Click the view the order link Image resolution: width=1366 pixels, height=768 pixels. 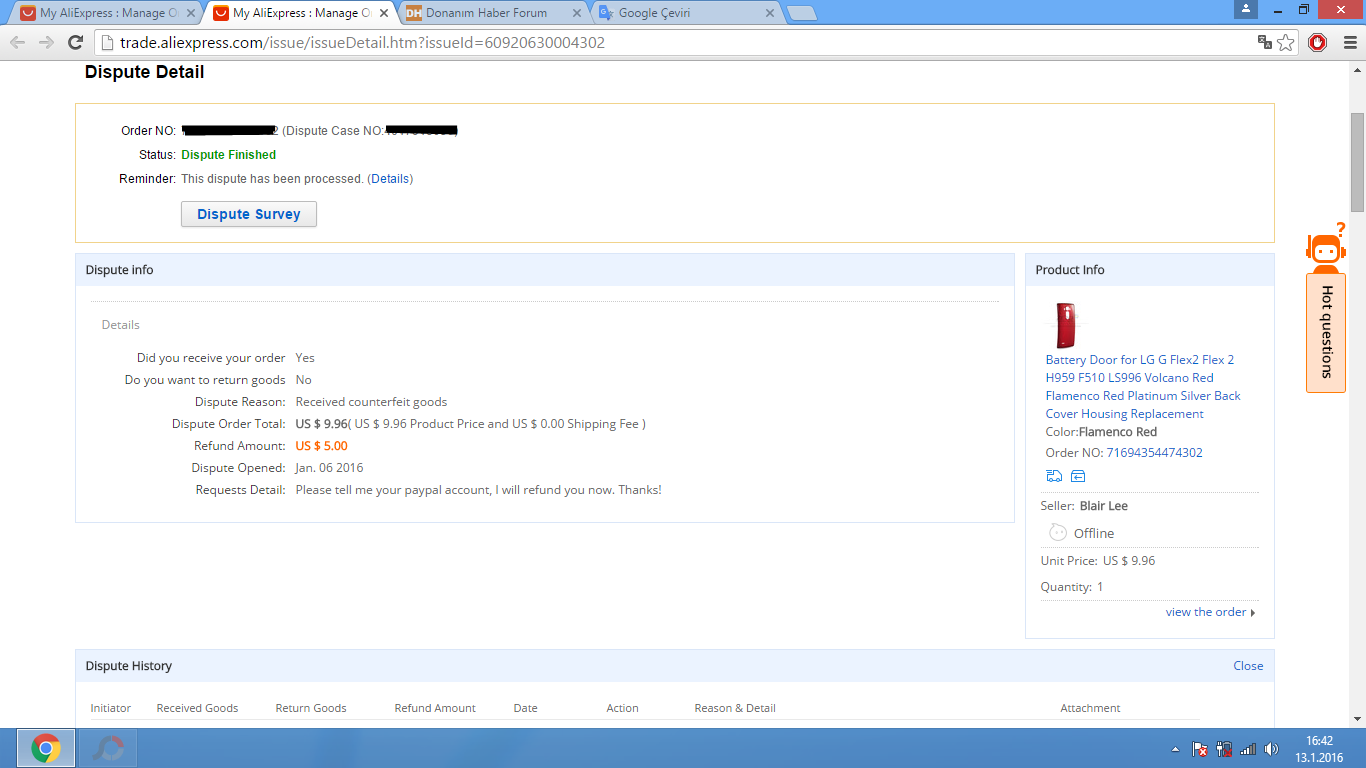[1206, 612]
